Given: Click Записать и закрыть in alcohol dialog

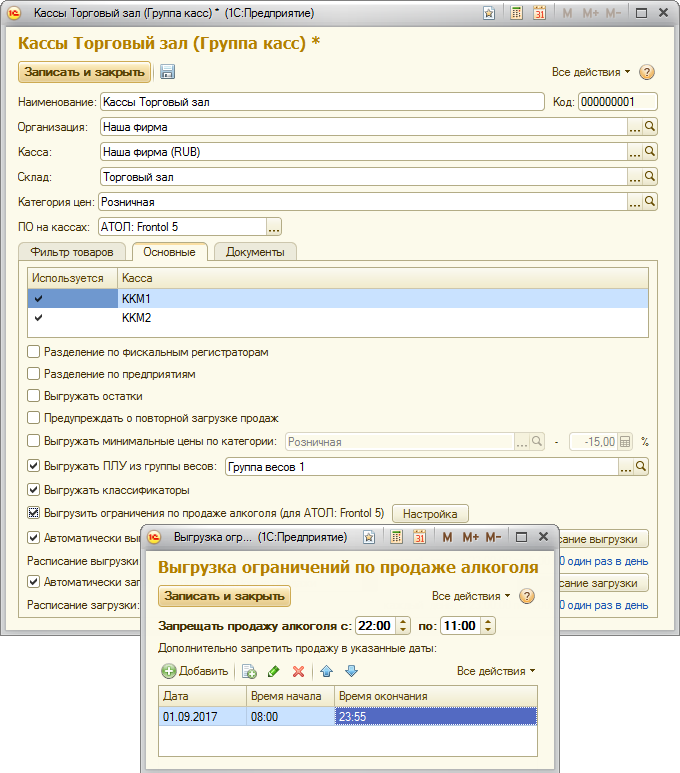Looking at the screenshot, I should (x=224, y=596).
